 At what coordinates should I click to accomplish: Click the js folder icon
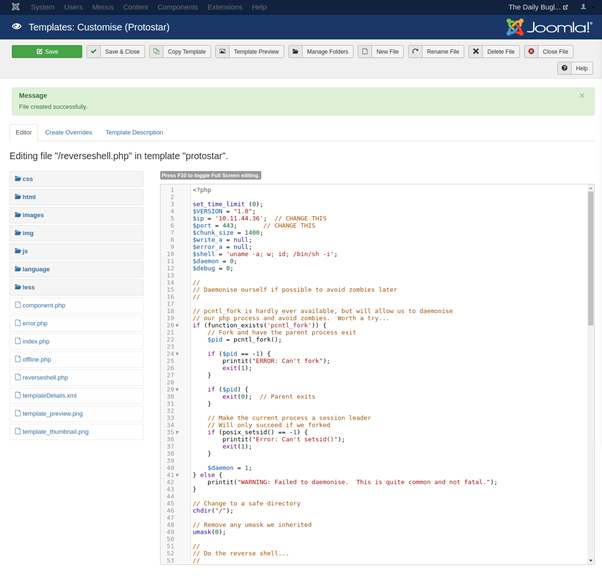pos(18,251)
